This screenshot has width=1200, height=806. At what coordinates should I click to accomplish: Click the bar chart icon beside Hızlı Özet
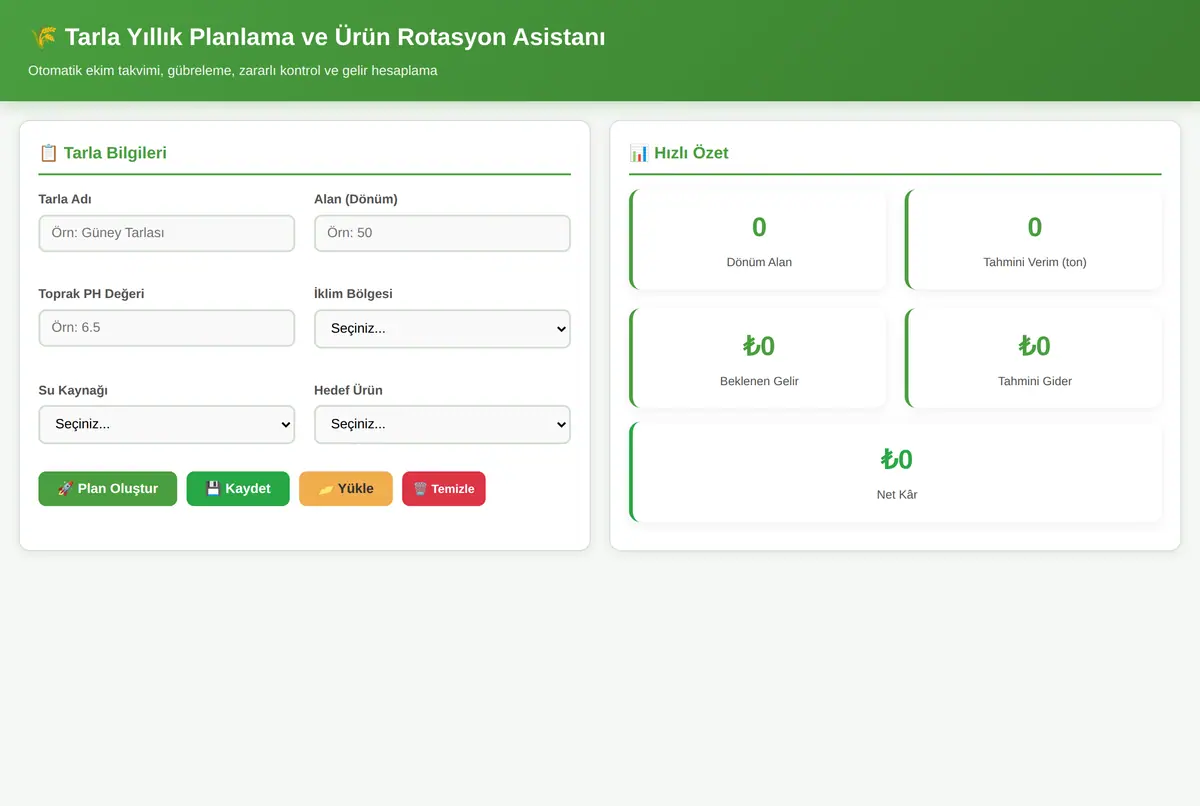(639, 153)
